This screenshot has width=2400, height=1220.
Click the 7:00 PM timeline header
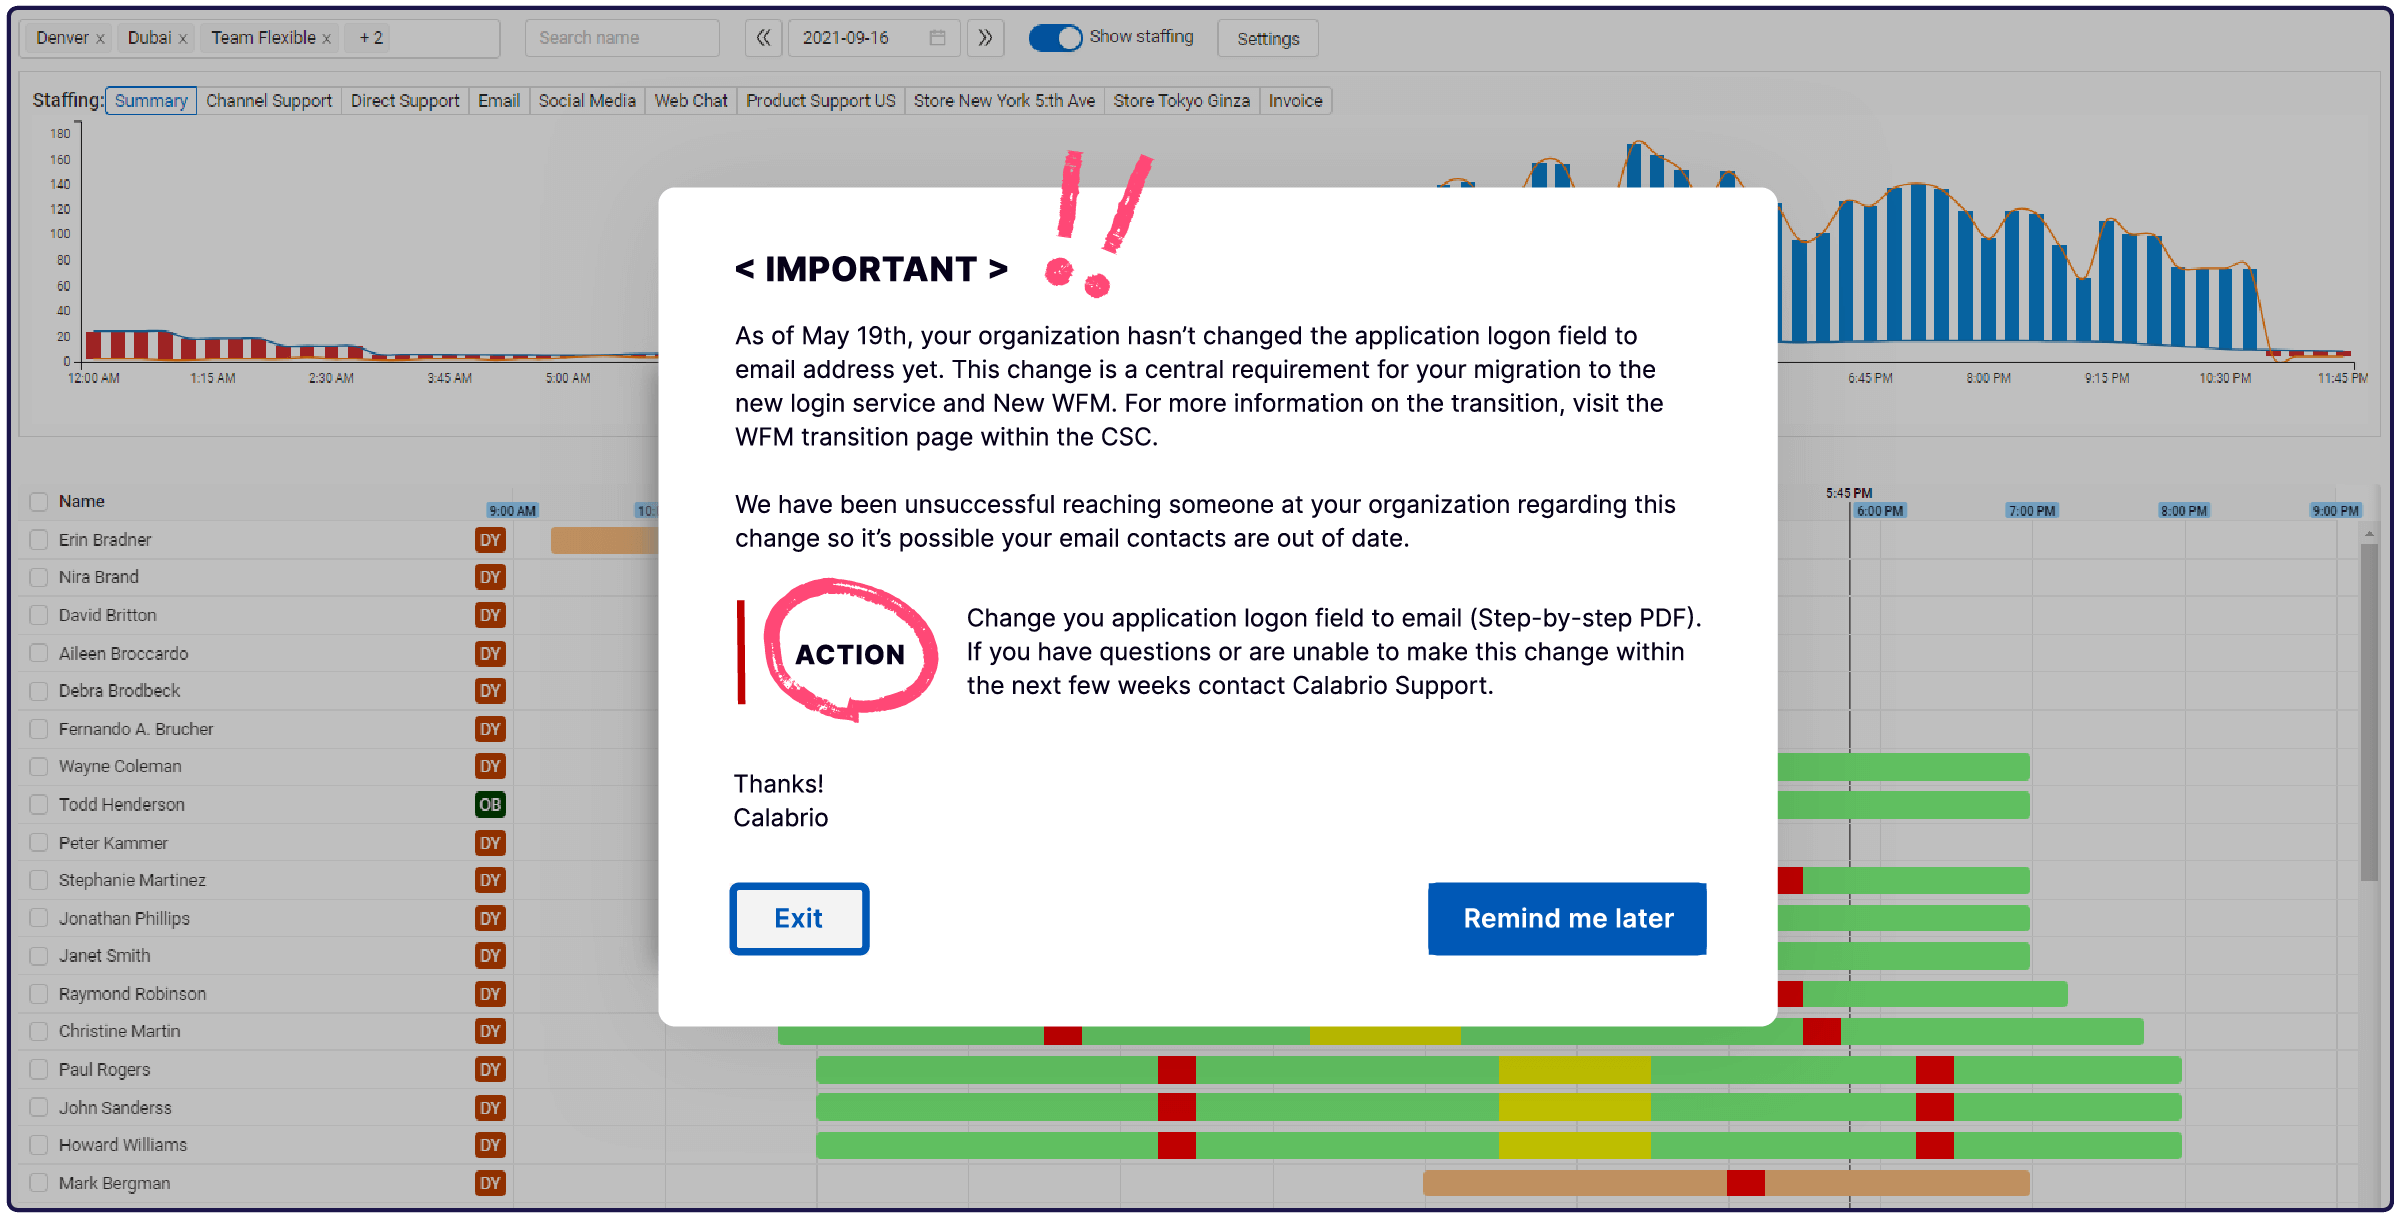[2031, 511]
